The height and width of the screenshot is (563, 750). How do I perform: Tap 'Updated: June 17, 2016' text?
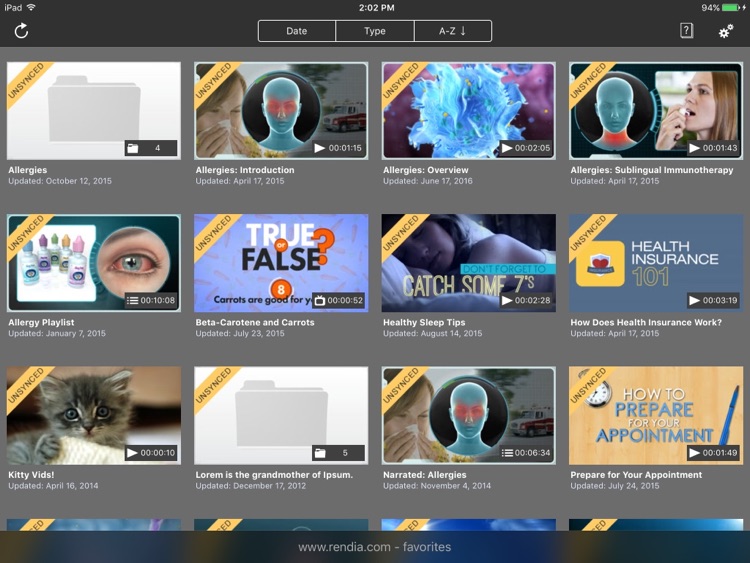(428, 181)
